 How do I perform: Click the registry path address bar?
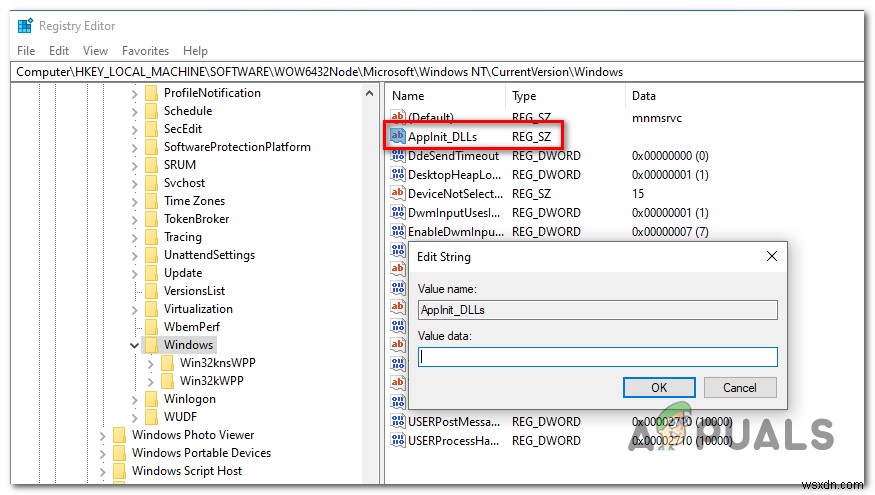click(x=438, y=72)
